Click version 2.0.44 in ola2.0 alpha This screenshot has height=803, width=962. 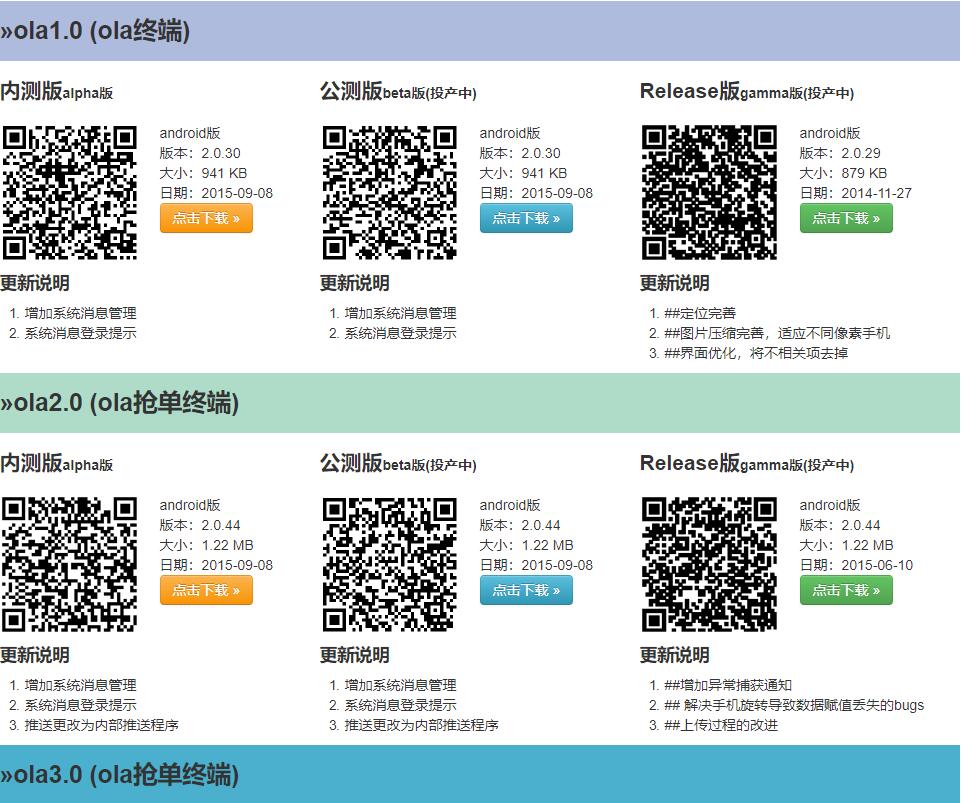(200, 526)
